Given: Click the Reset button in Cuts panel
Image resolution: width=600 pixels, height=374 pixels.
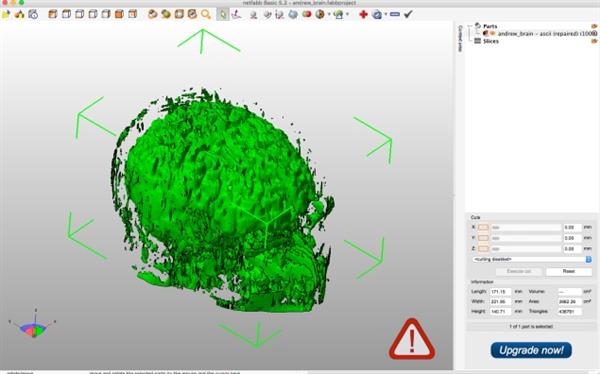Looking at the screenshot, I should tap(569, 271).
